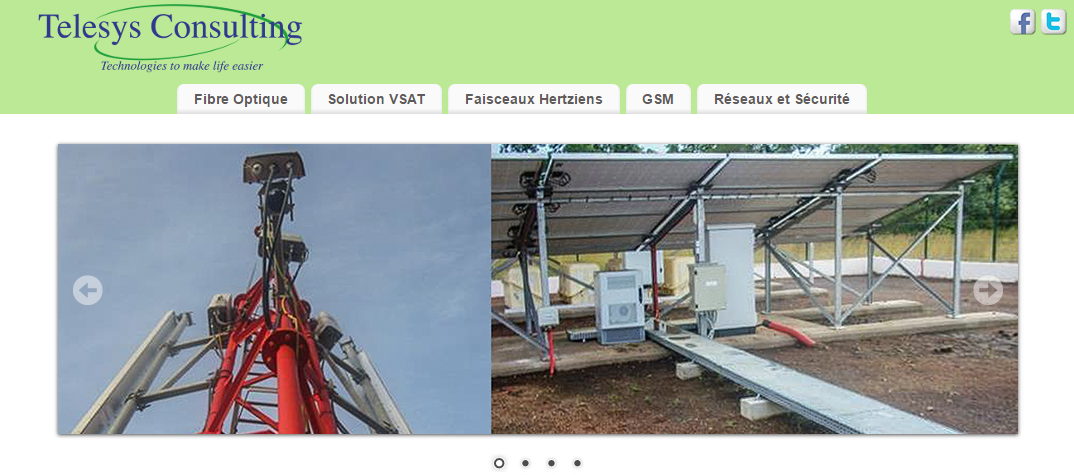The image size is (1074, 475).
Task: Click the Telesys Consulting logo
Action: (x=170, y=38)
